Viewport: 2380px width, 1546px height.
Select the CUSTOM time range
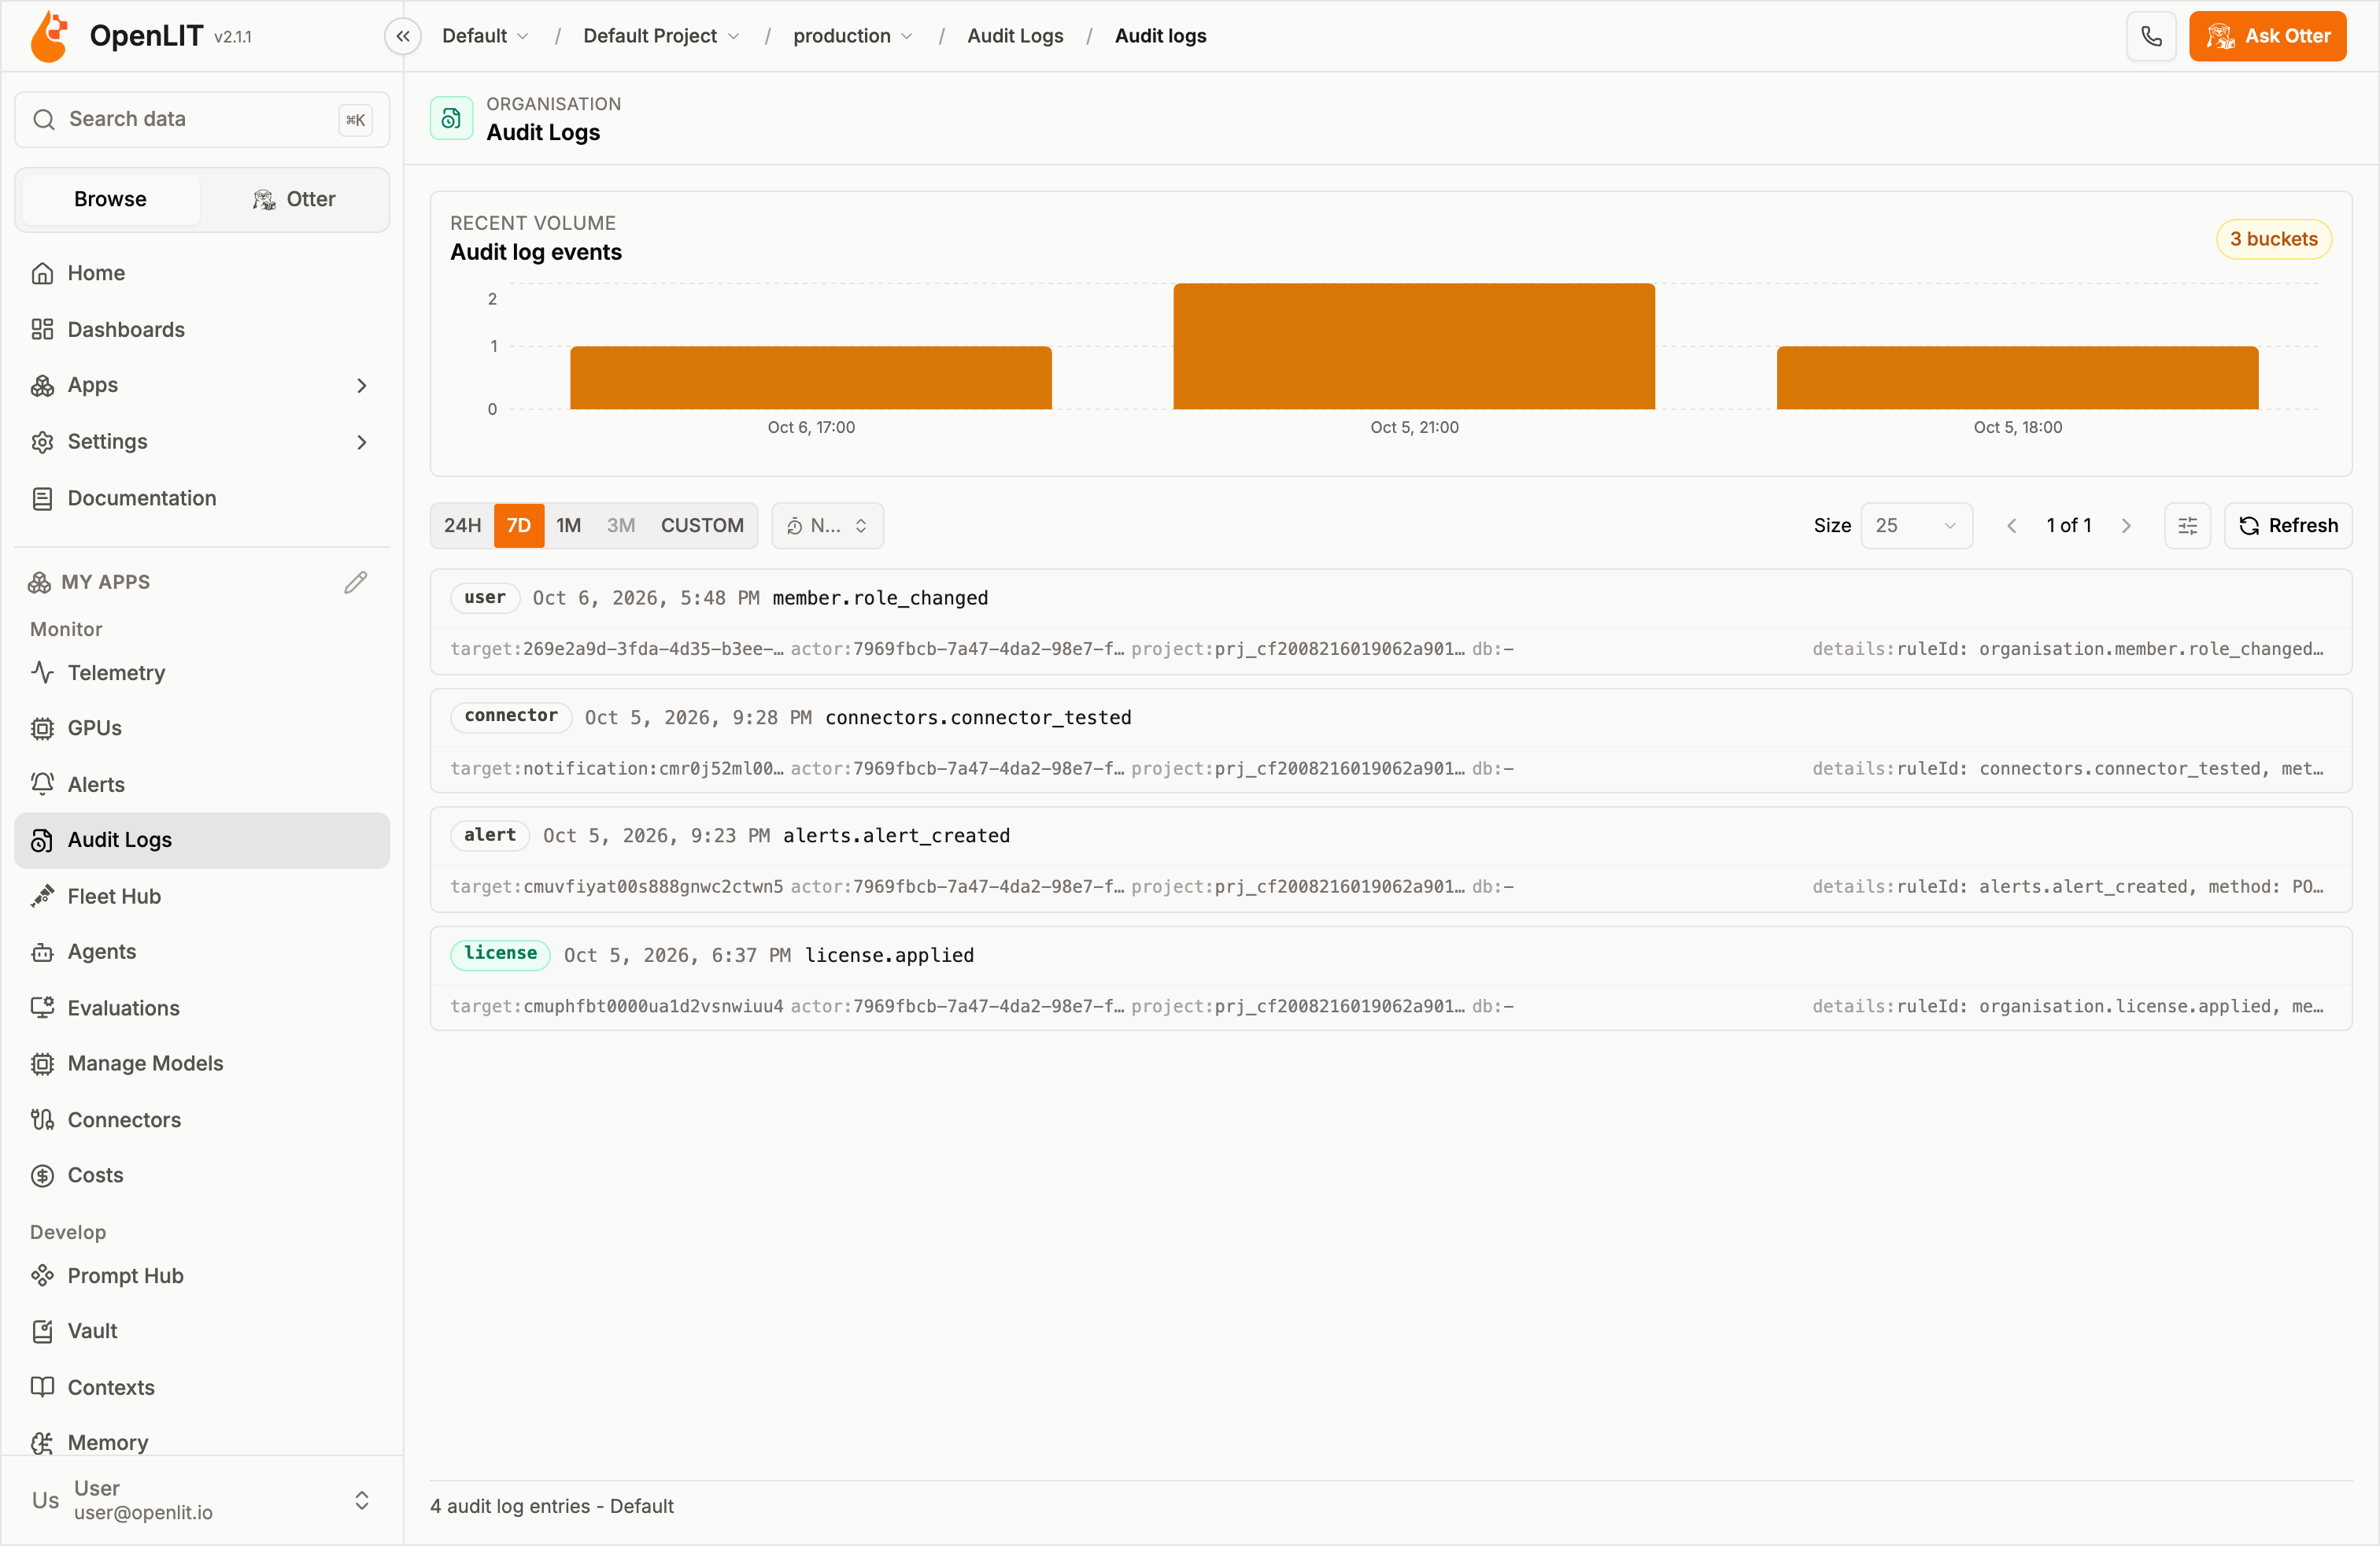pyautogui.click(x=702, y=525)
